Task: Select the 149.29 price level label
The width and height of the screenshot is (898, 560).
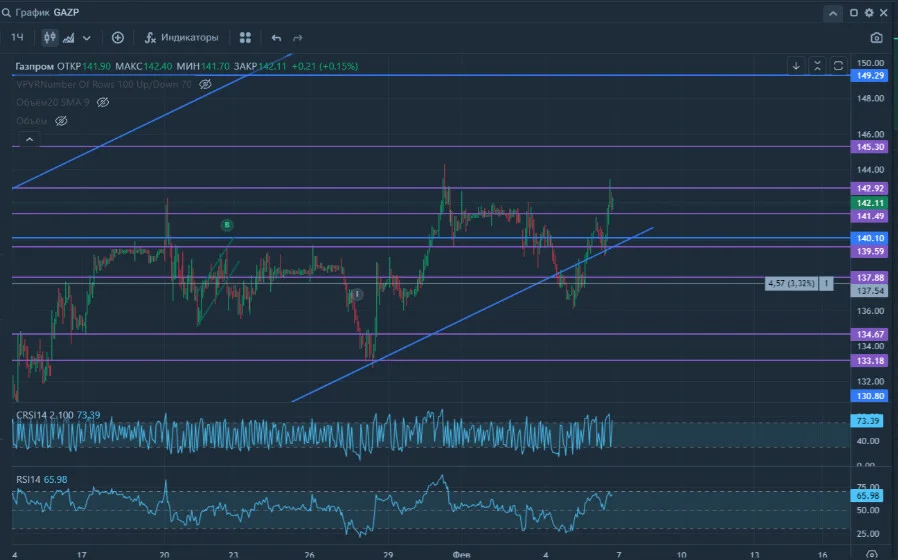Action: pos(870,76)
